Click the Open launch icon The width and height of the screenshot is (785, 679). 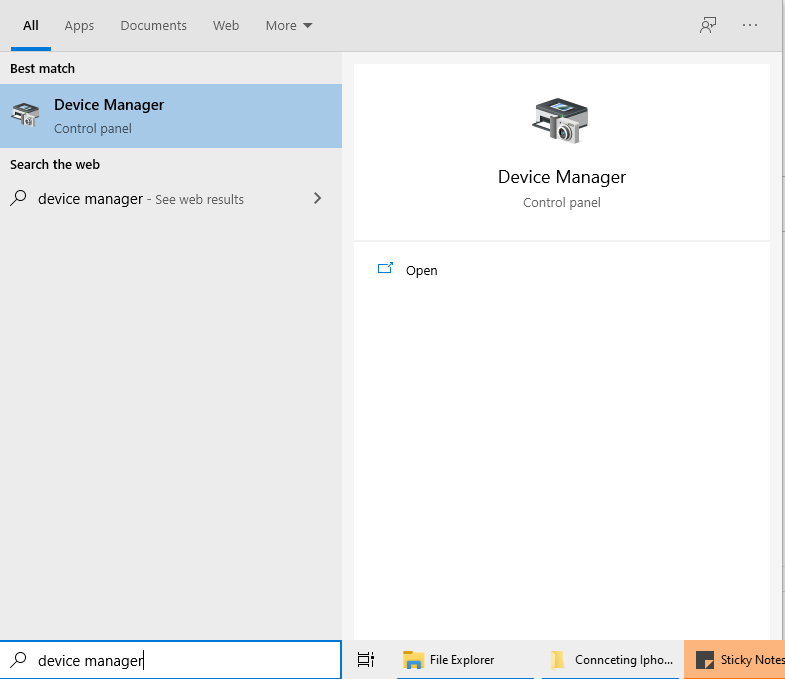385,268
